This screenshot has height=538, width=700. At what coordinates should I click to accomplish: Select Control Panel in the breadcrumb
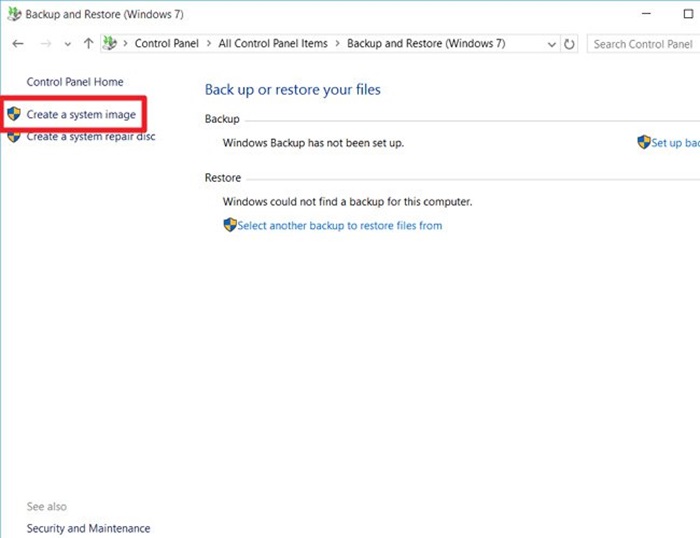point(167,44)
